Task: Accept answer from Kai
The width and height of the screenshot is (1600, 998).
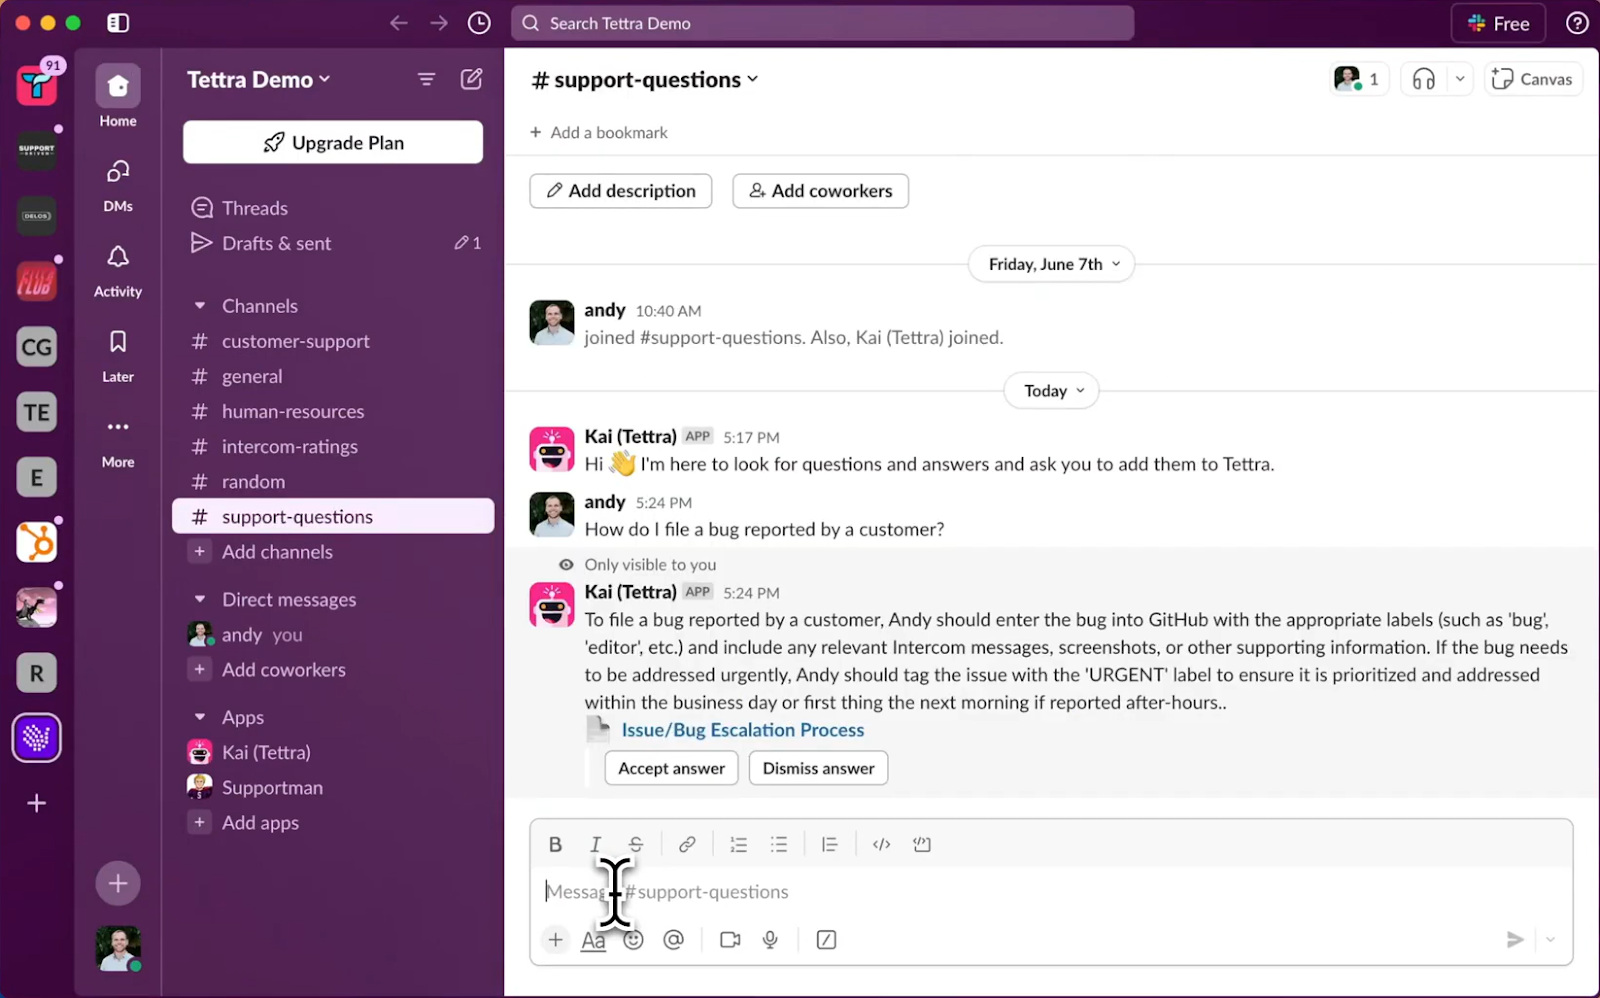Action: pyautogui.click(x=672, y=768)
